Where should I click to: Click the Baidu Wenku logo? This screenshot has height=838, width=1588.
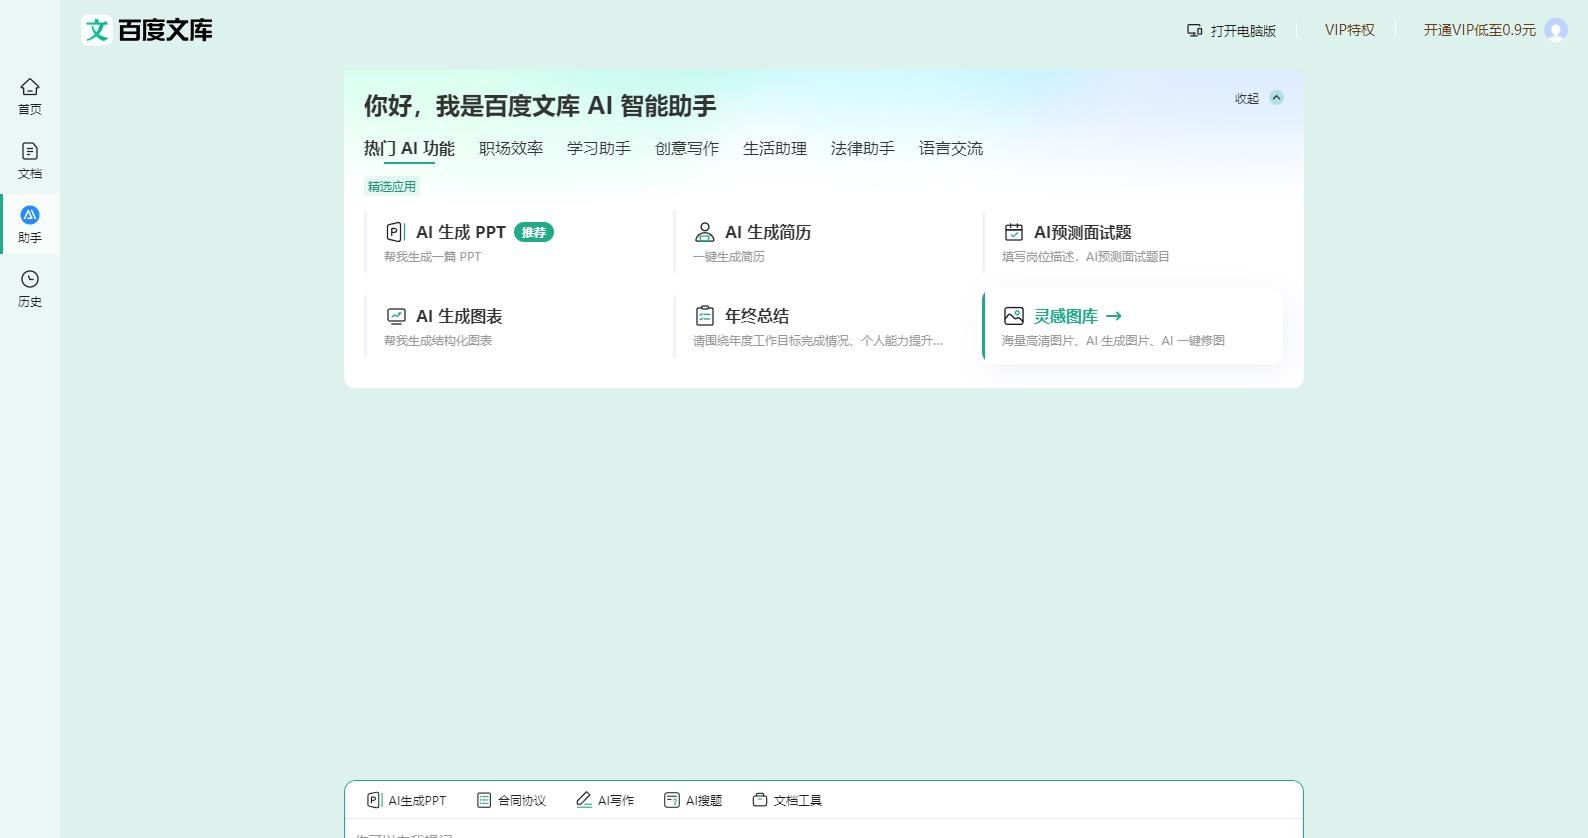[x=147, y=30]
